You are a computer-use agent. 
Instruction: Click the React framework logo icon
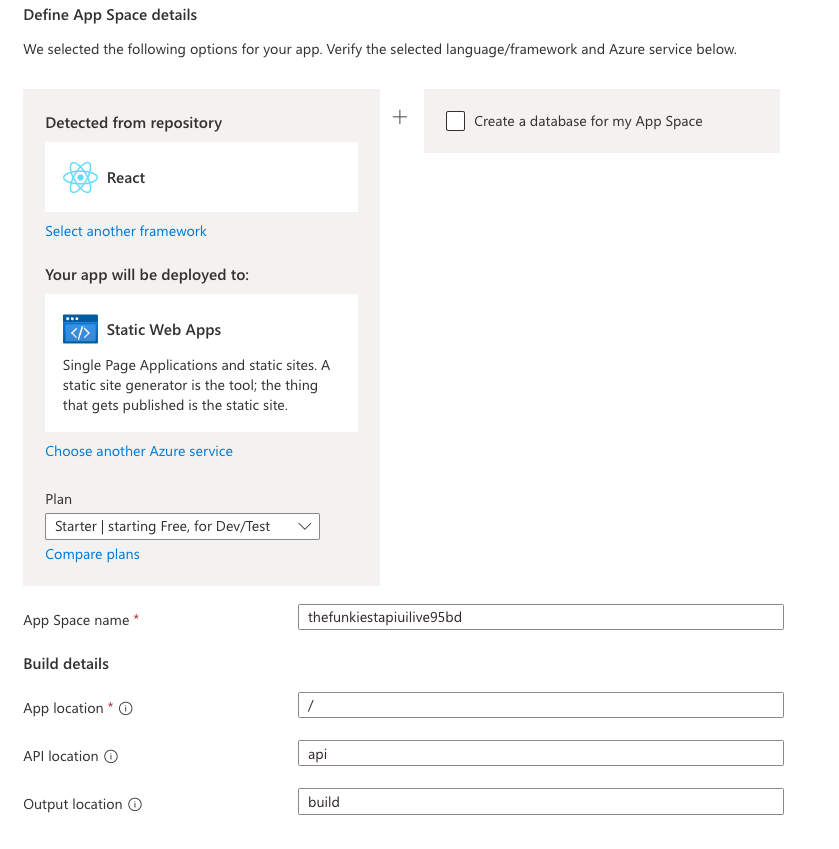(80, 178)
